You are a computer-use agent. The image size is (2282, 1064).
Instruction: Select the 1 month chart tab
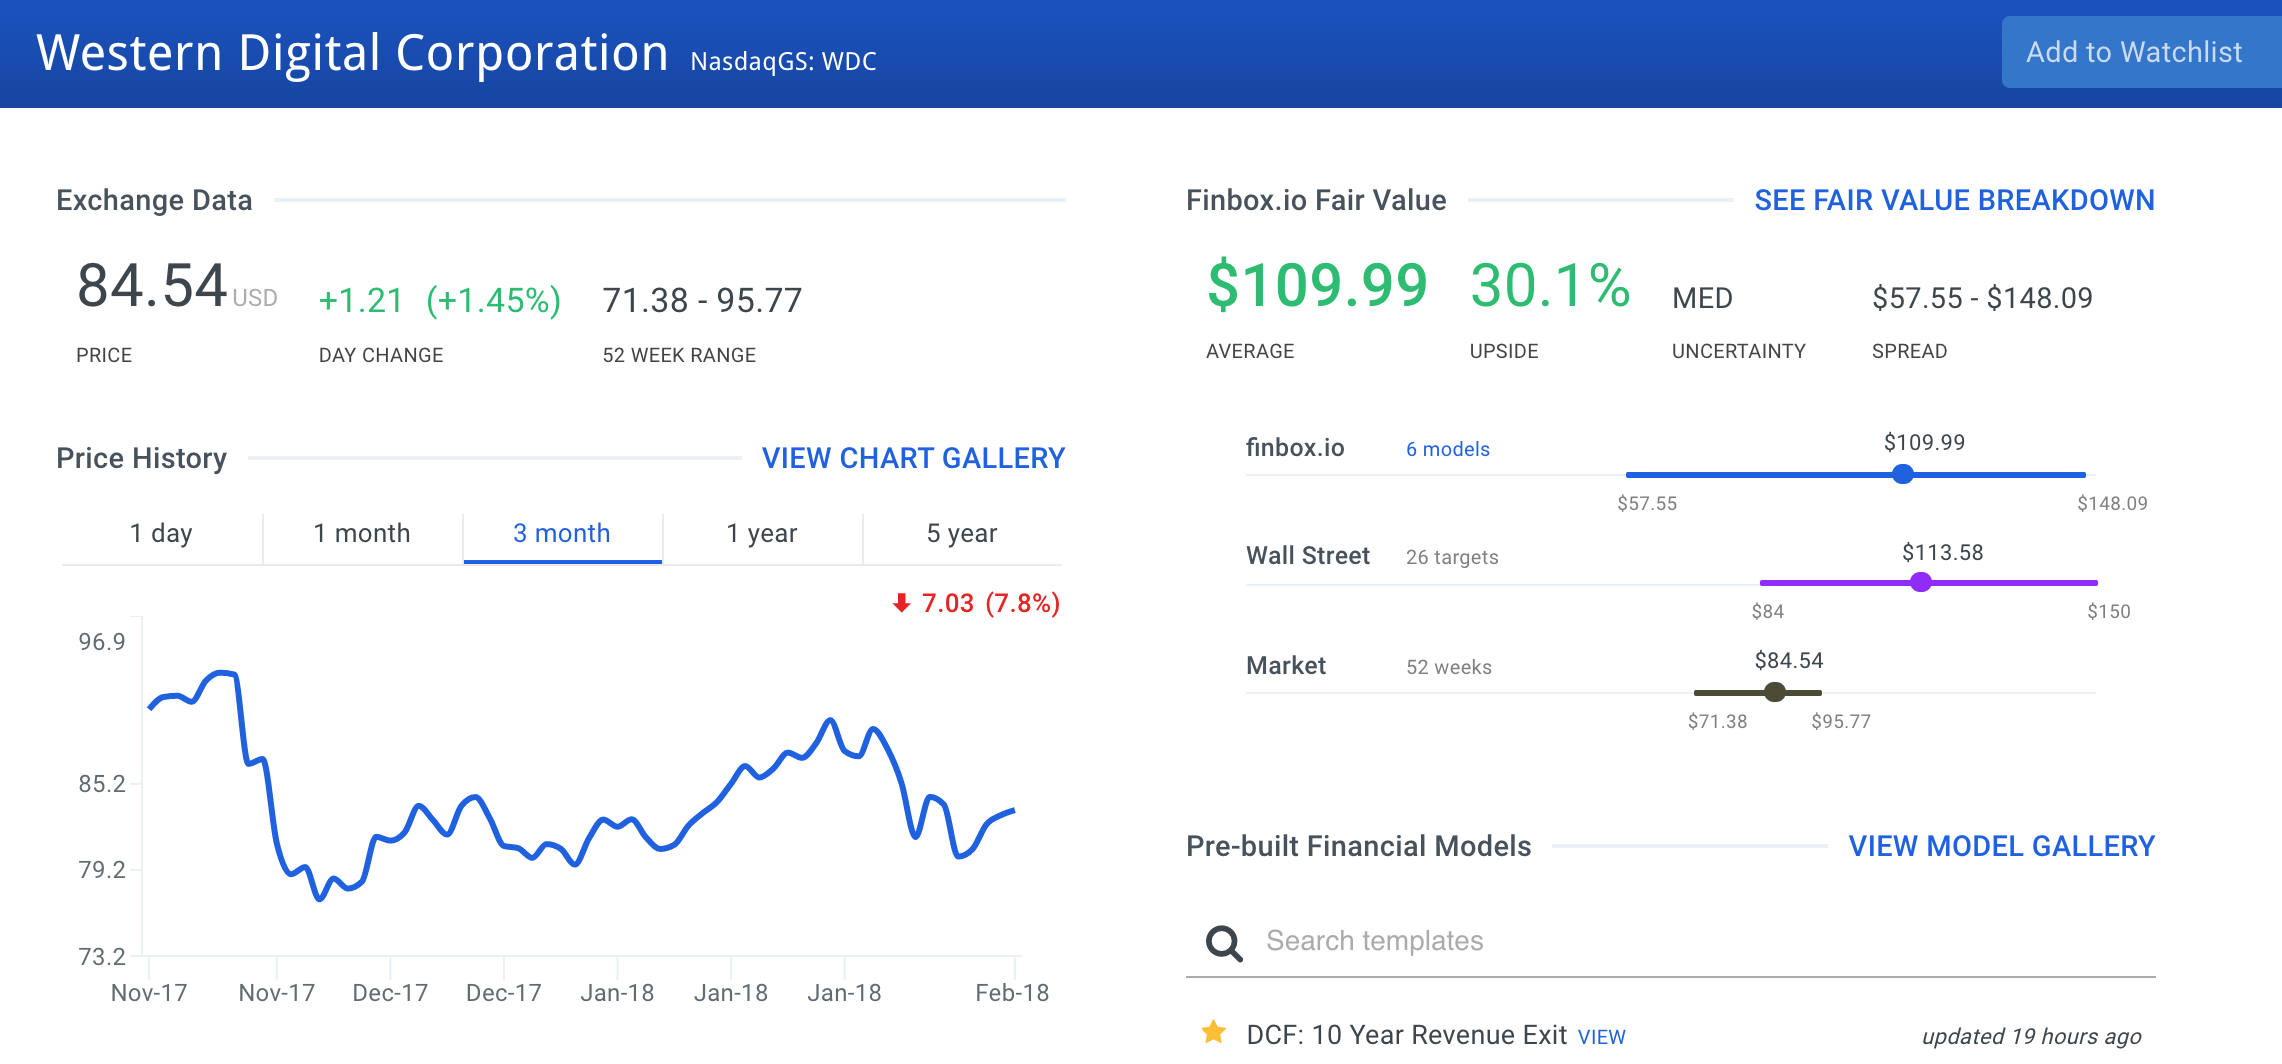coord(362,534)
